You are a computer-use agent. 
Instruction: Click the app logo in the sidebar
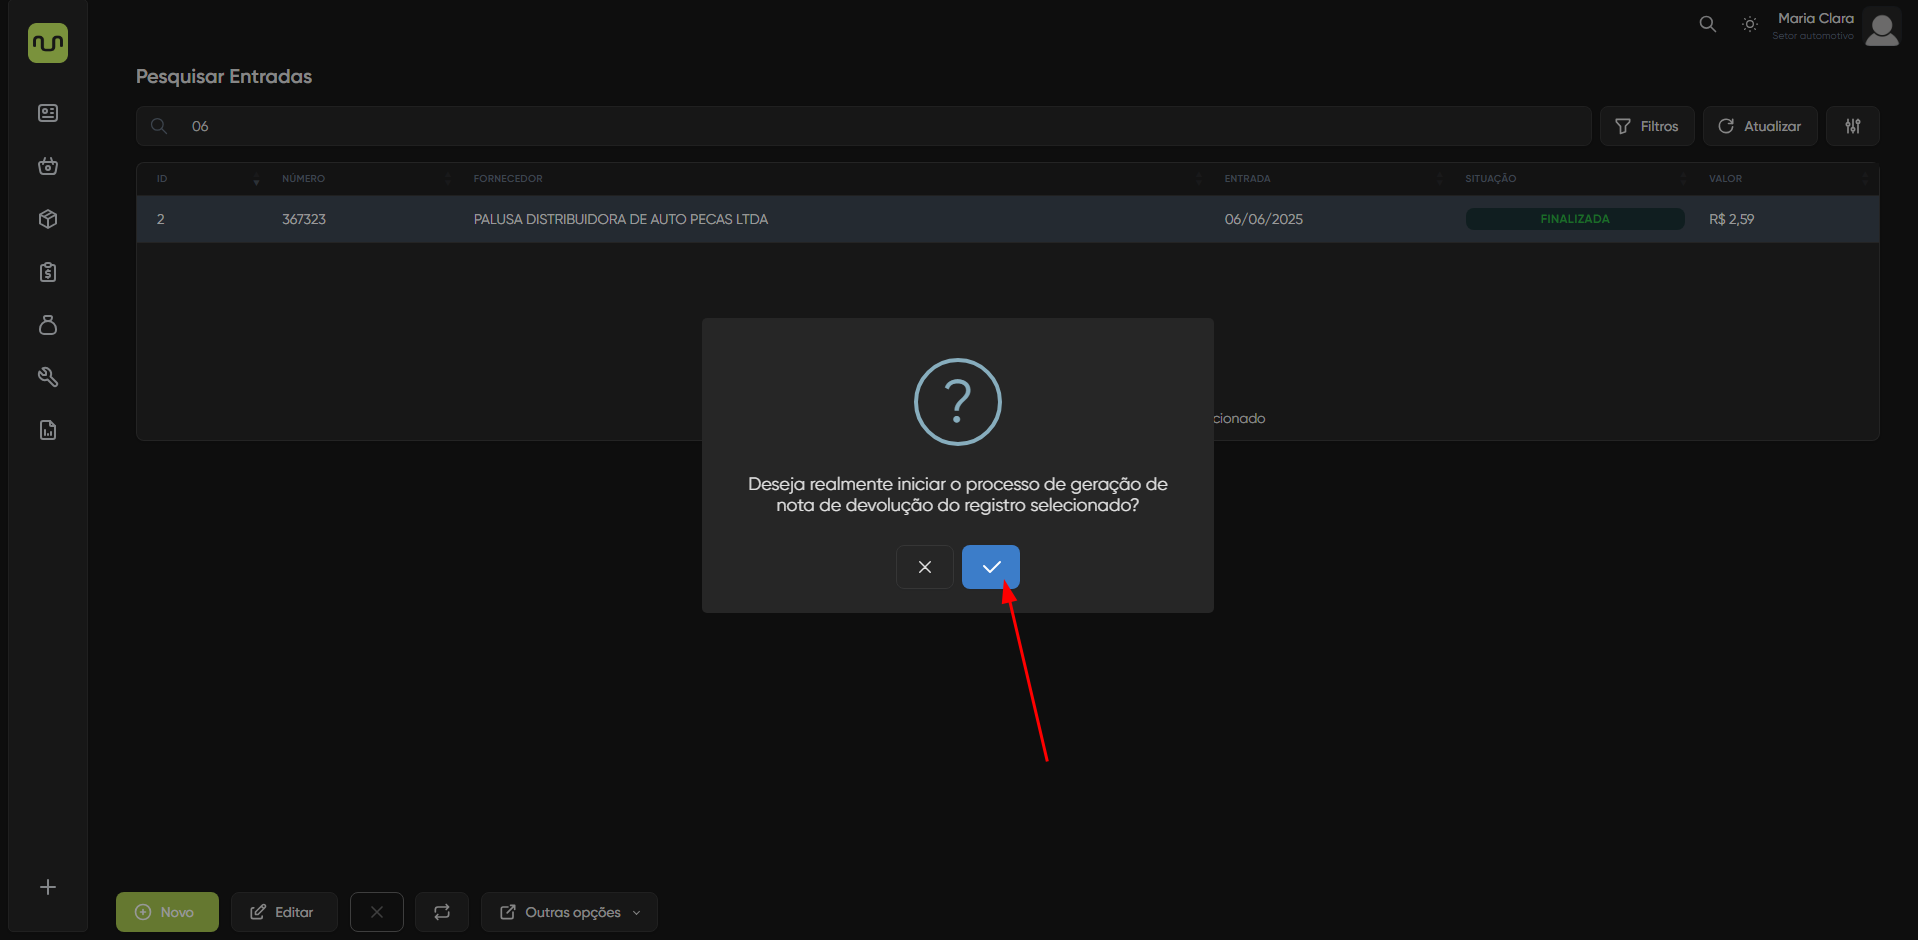point(48,43)
